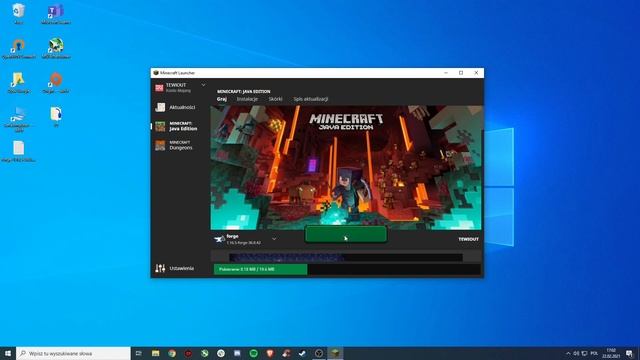Open the notification center icon
The height and width of the screenshot is (360, 640).
pos(629,353)
